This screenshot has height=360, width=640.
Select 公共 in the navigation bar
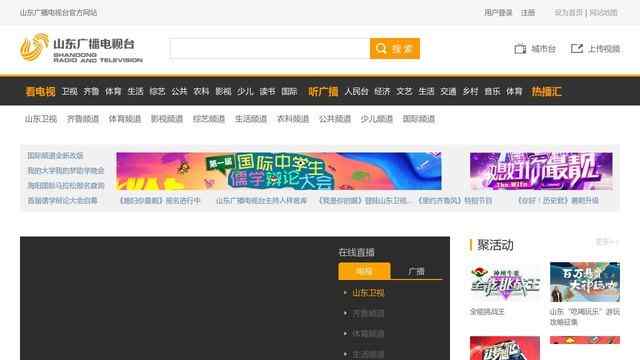click(x=179, y=91)
